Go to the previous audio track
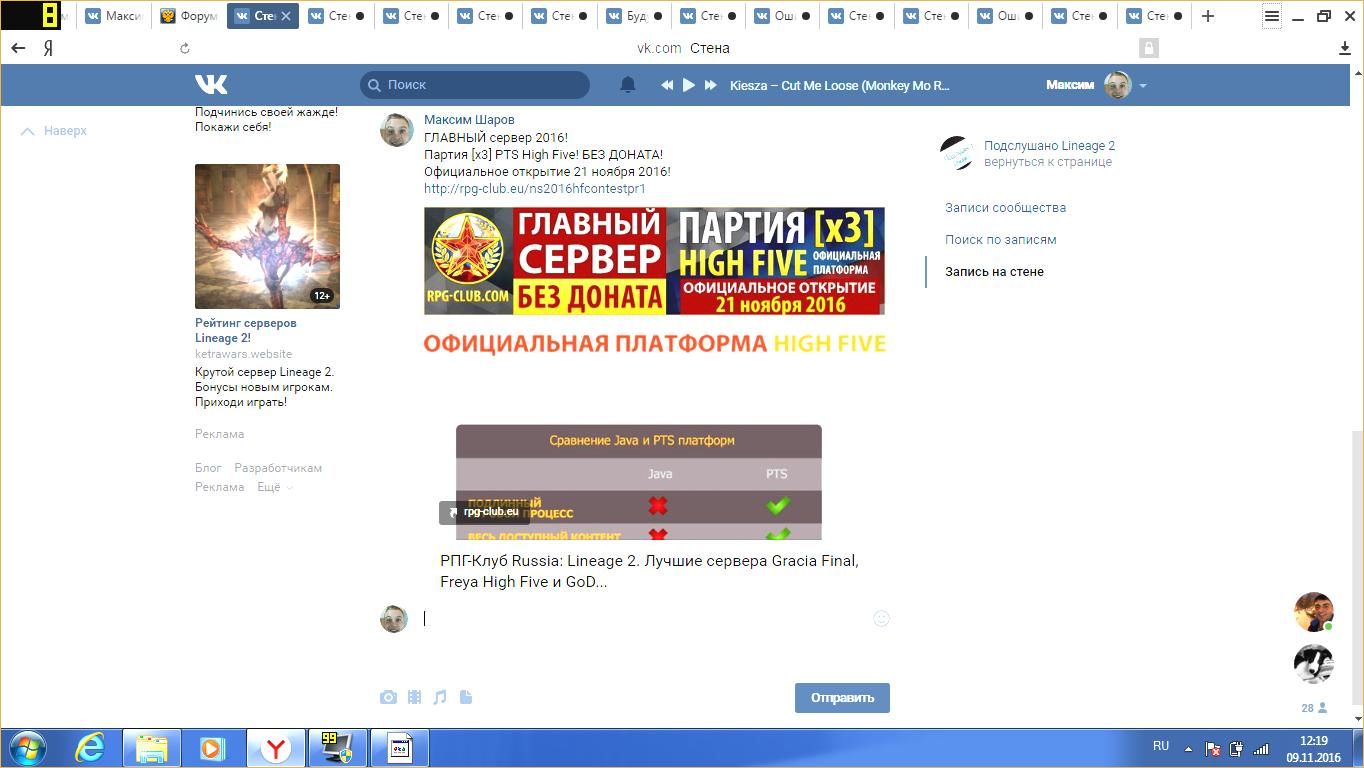 pos(667,85)
